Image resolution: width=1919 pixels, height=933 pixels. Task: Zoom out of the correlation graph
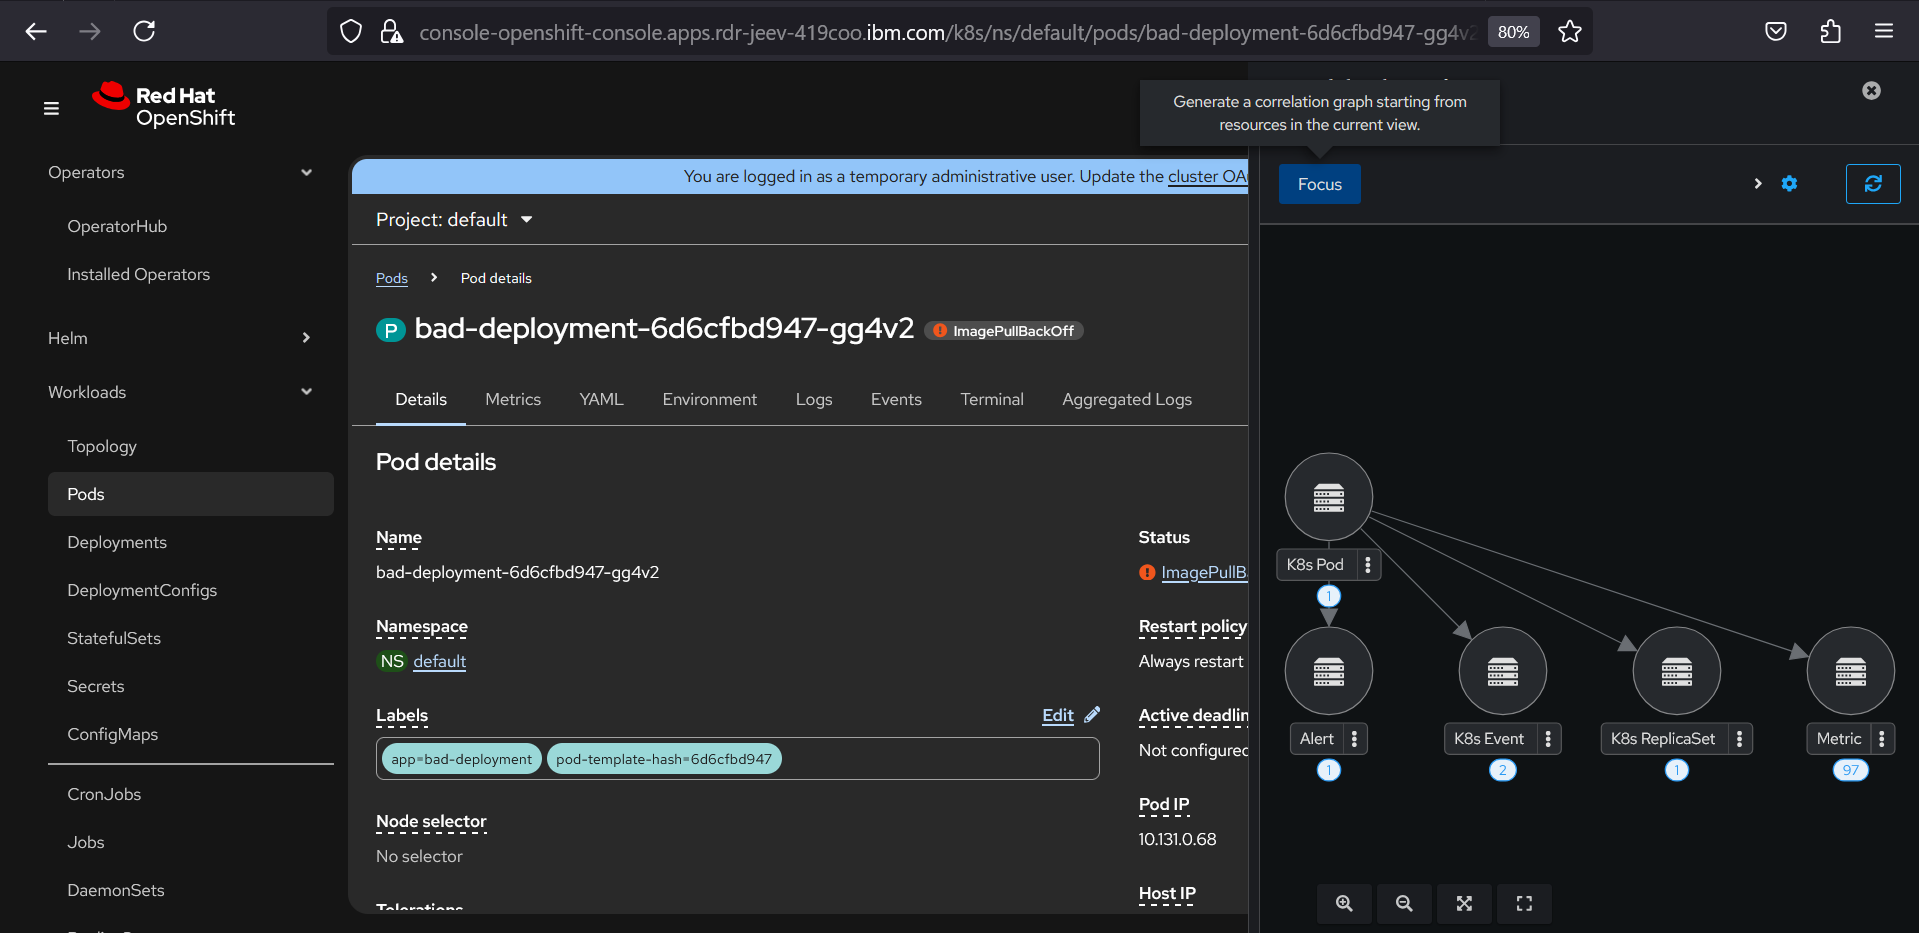tap(1404, 903)
